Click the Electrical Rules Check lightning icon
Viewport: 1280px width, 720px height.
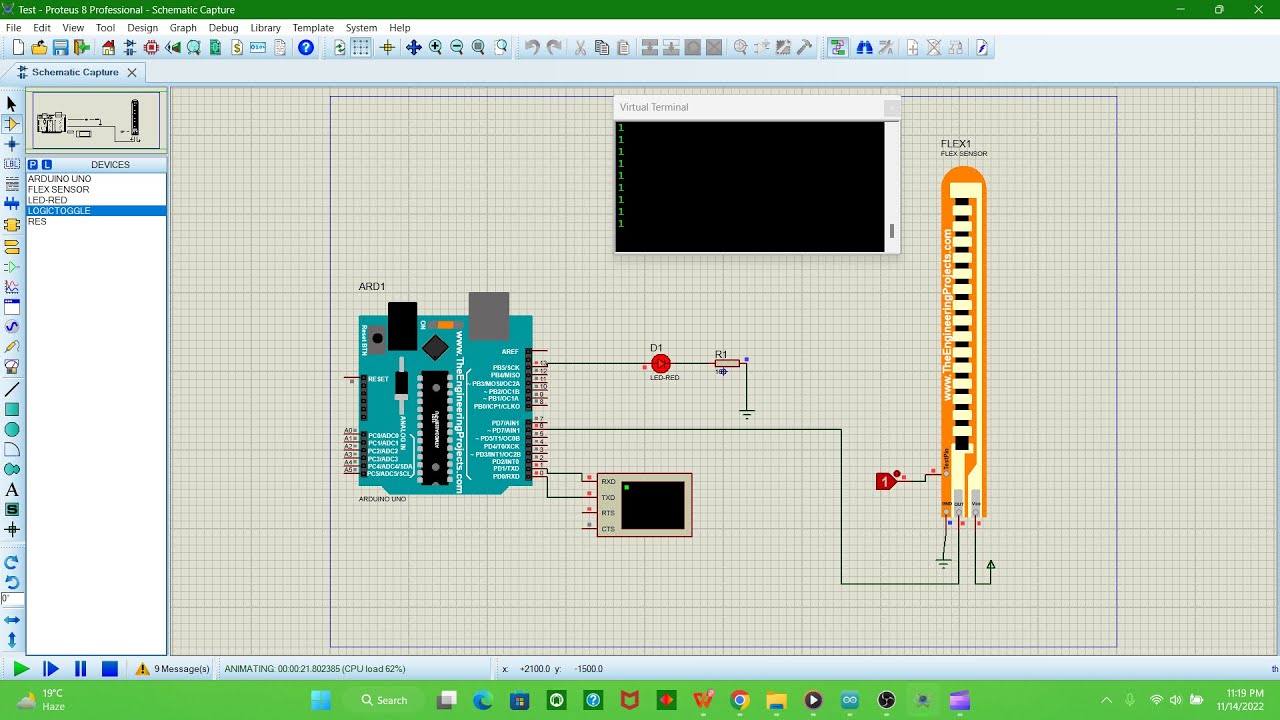click(982, 47)
